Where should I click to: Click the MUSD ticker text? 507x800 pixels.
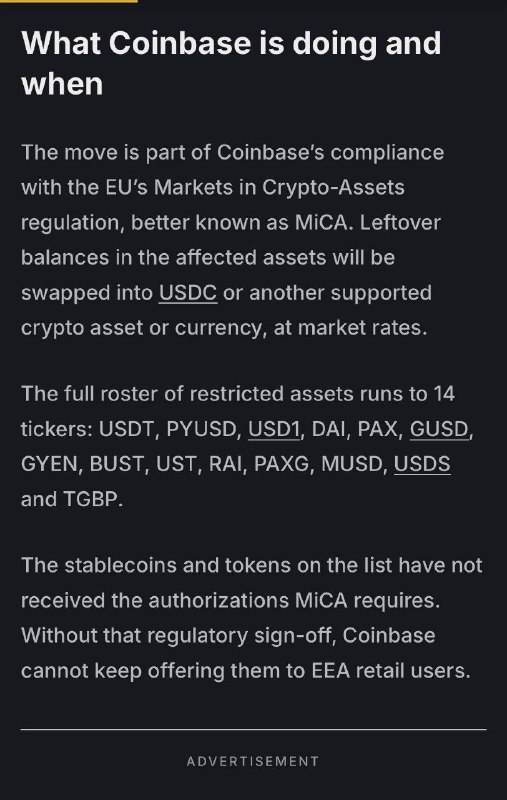(351, 464)
